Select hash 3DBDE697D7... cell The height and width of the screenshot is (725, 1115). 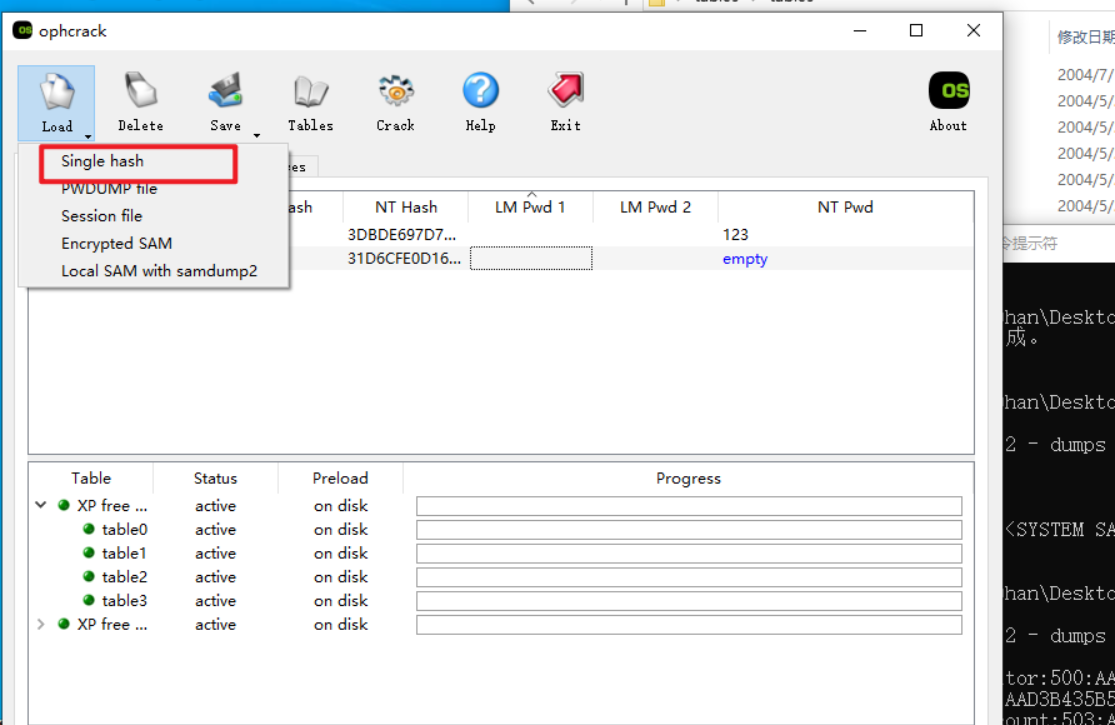coord(402,235)
